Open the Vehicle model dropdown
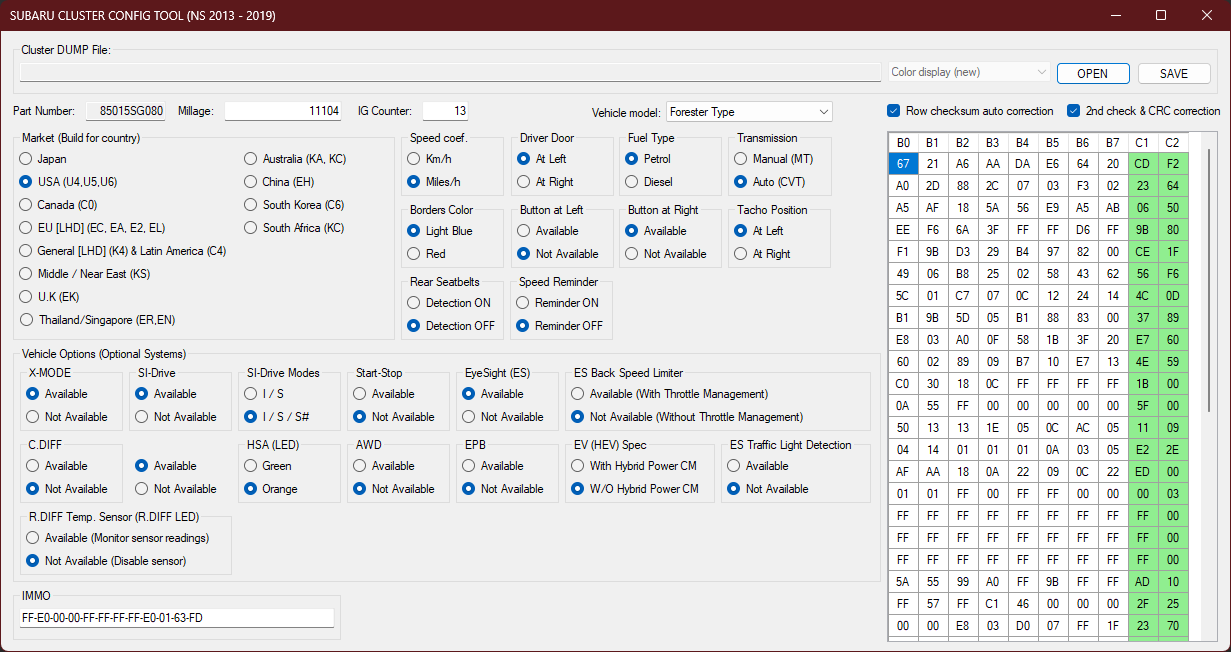 point(748,112)
